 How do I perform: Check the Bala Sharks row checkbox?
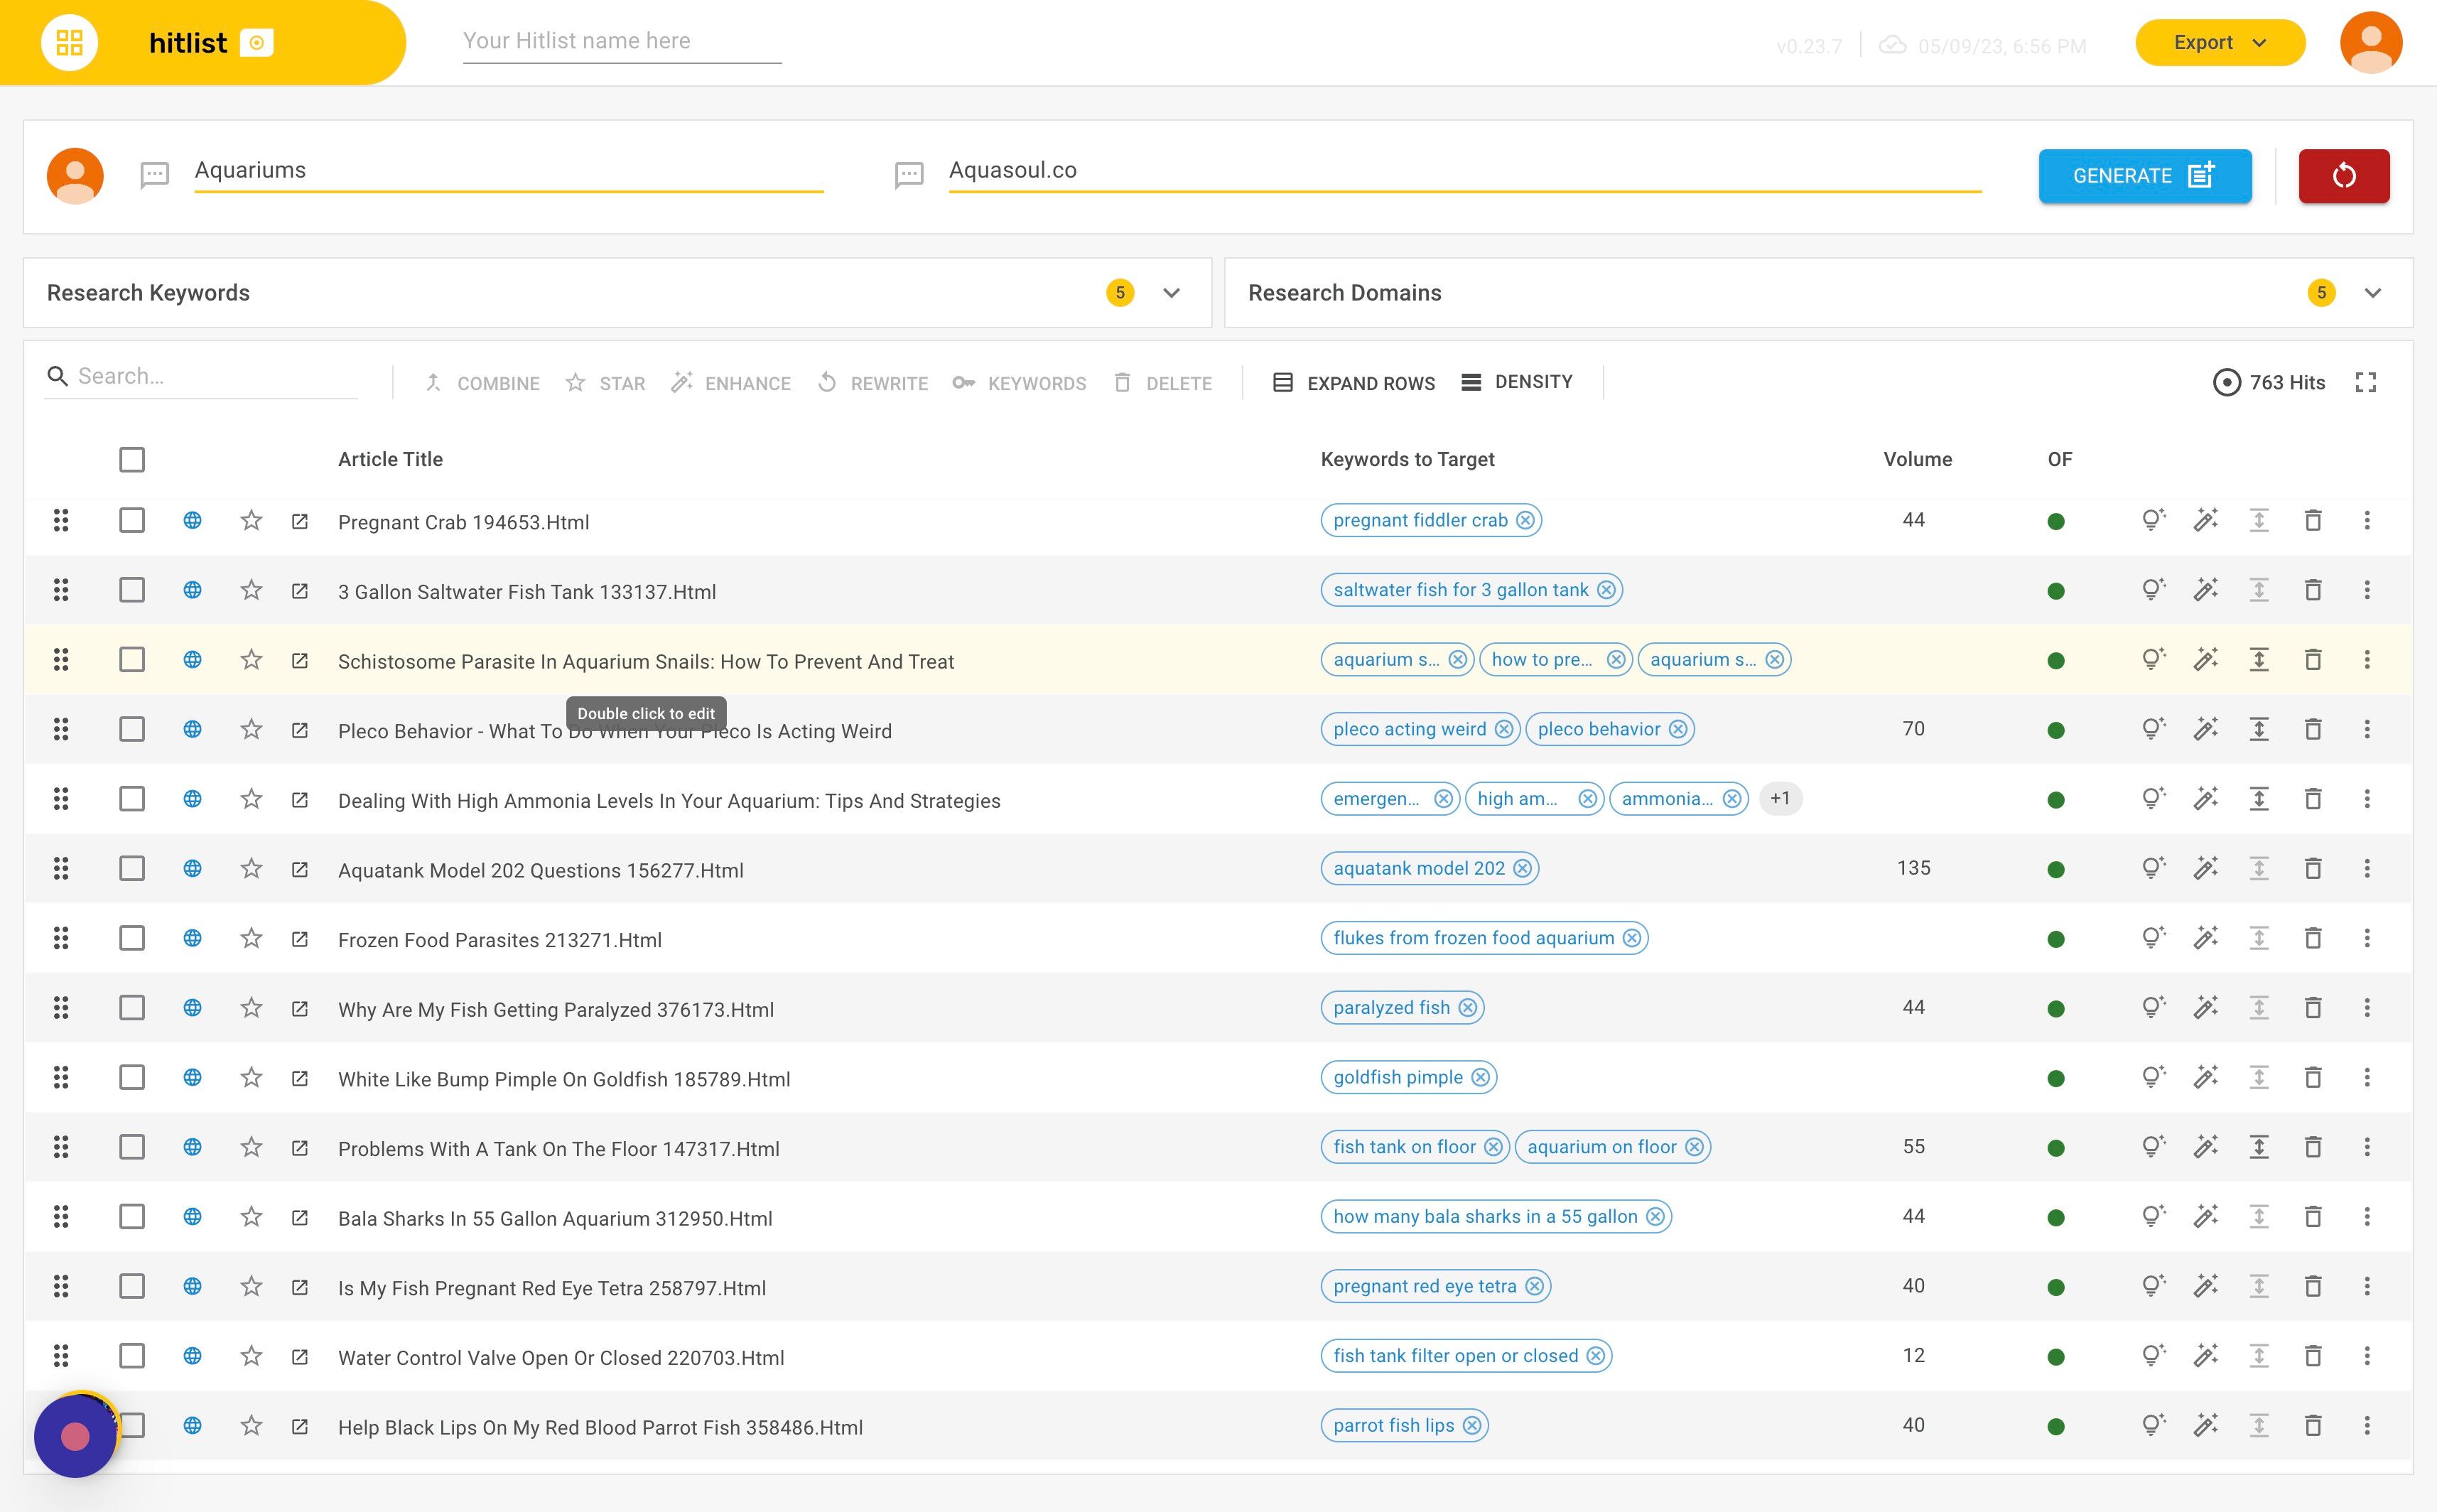click(131, 1217)
